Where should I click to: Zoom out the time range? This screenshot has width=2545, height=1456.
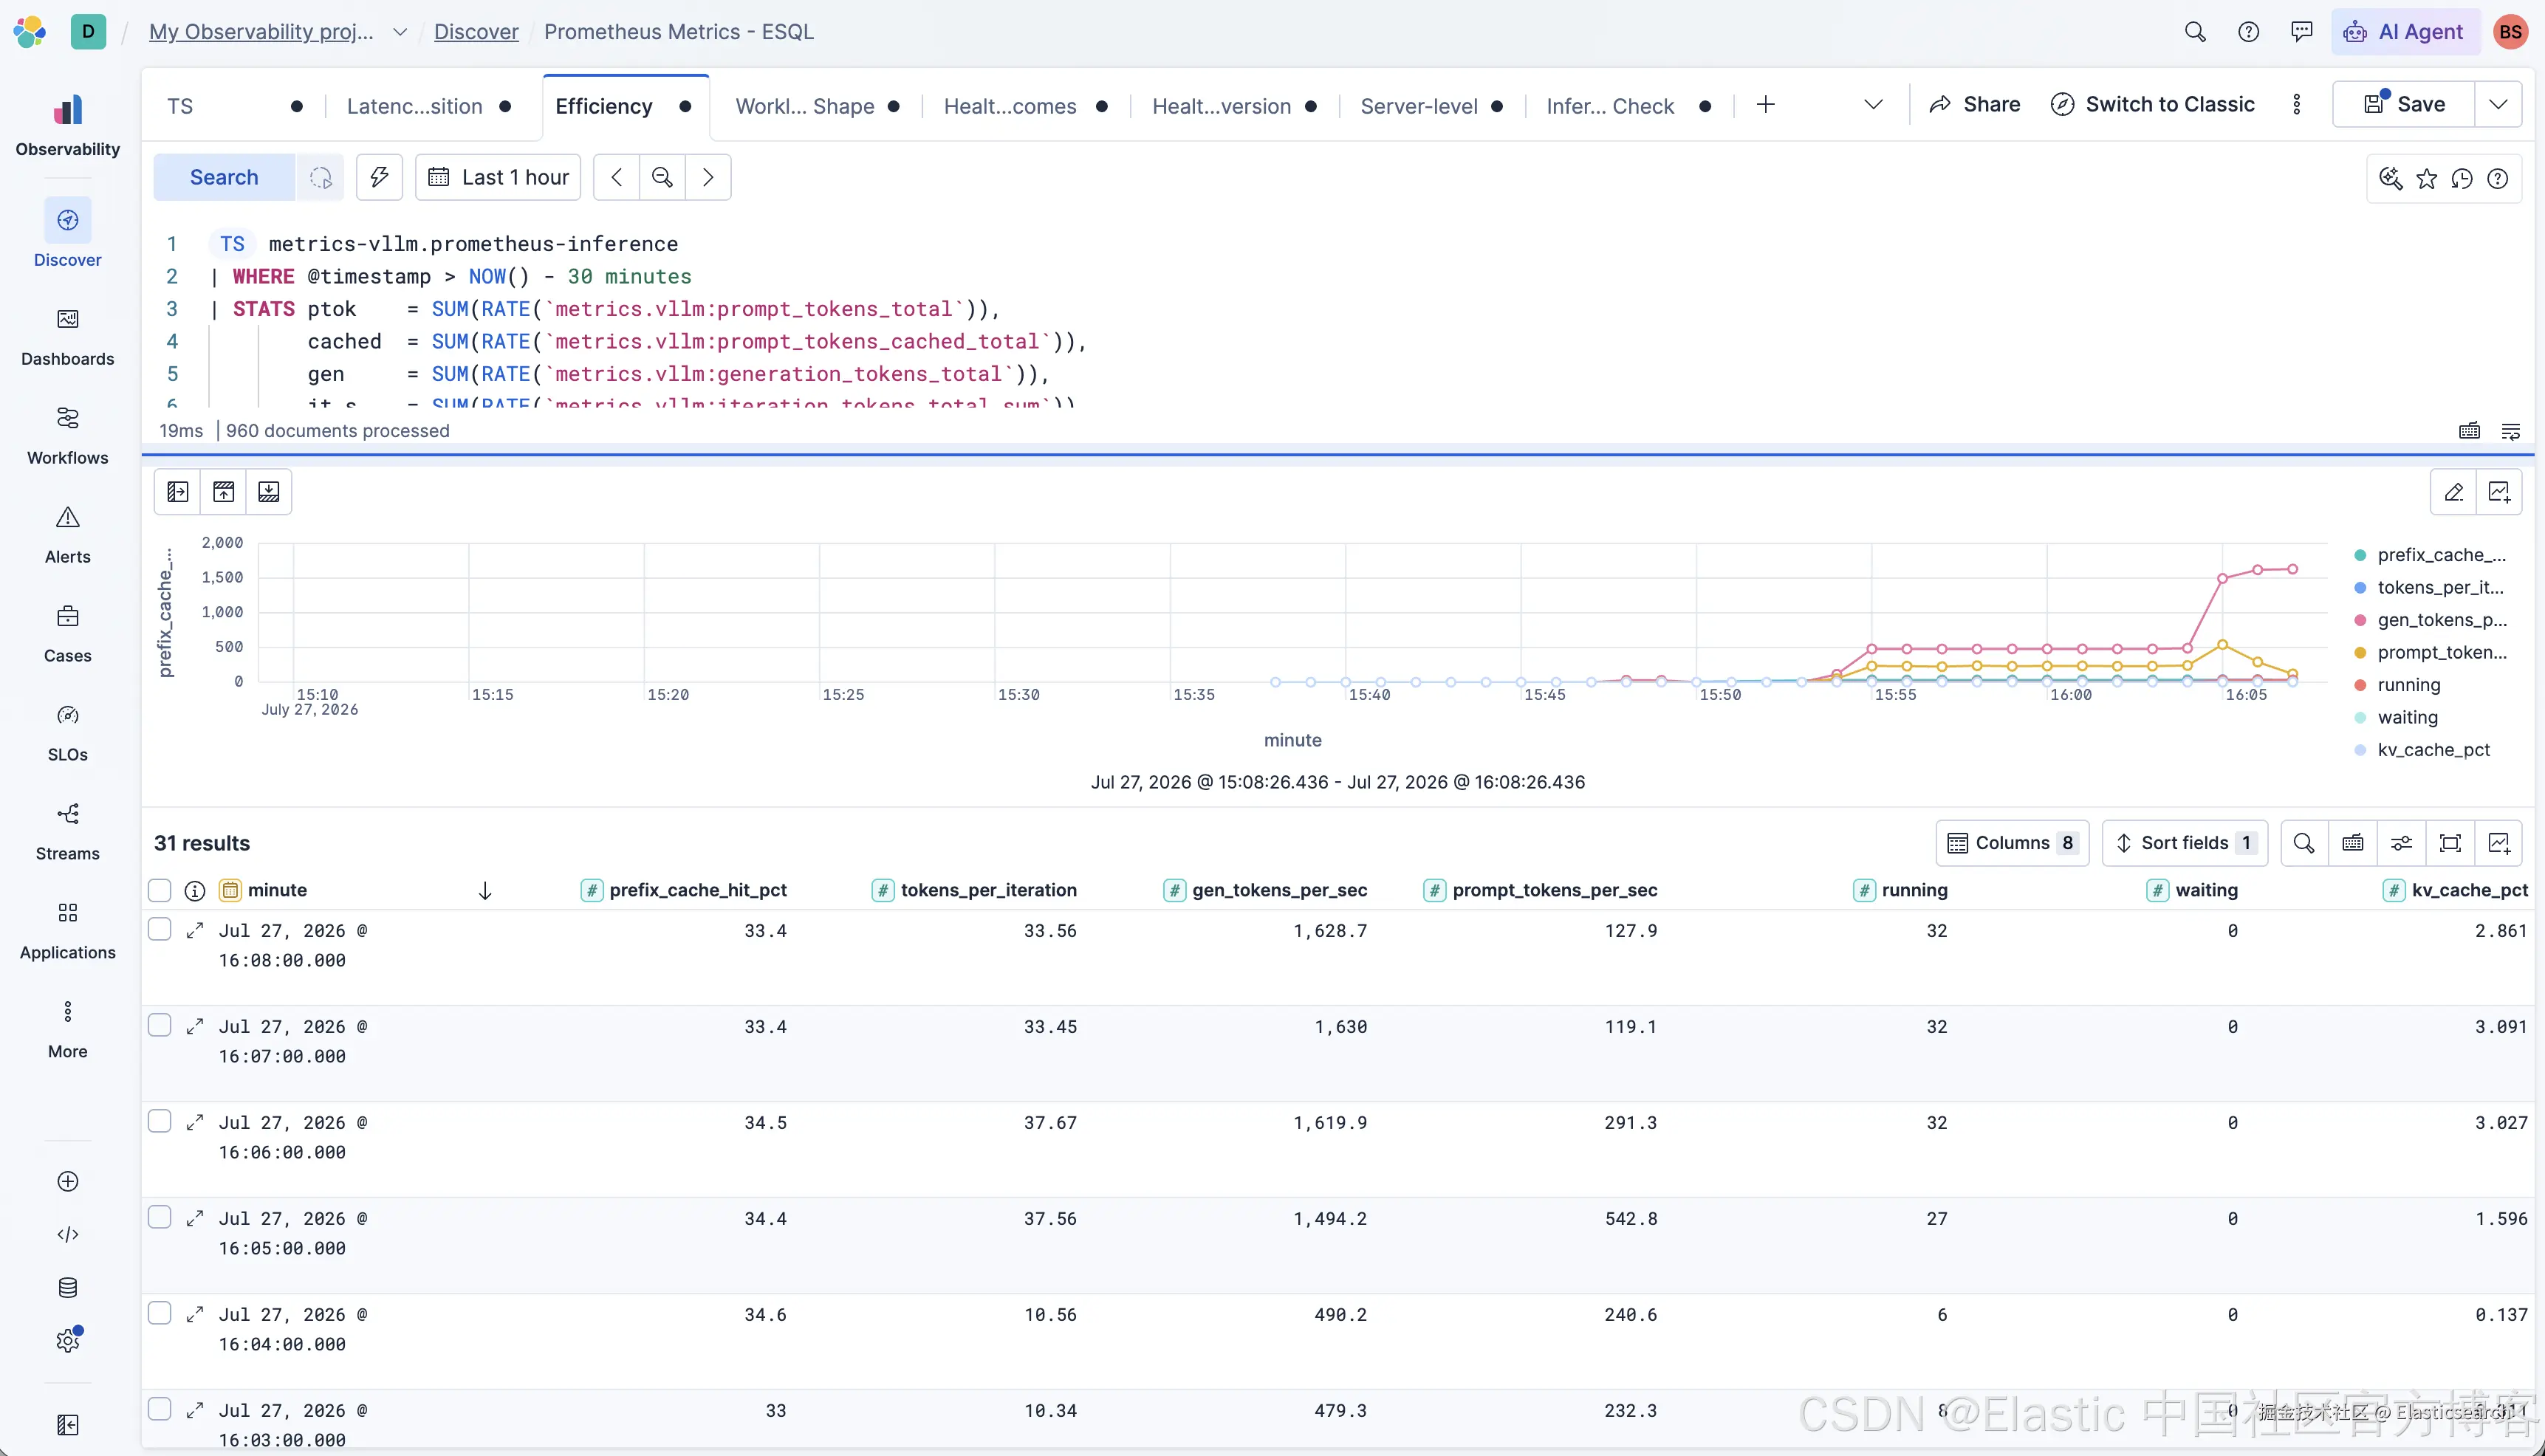662,177
